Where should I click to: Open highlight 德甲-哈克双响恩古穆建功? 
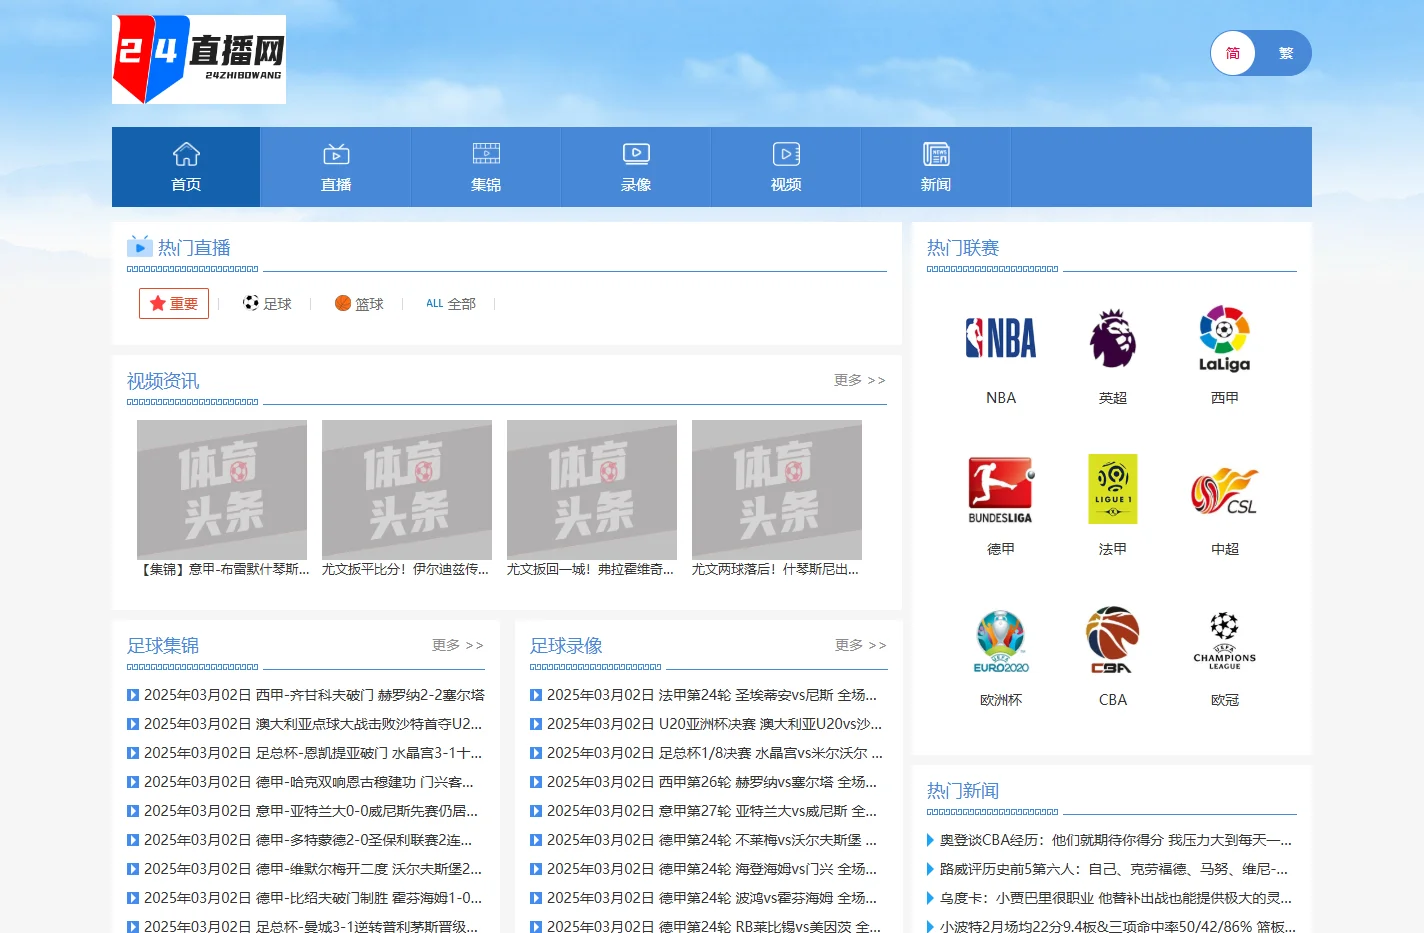pos(309,781)
